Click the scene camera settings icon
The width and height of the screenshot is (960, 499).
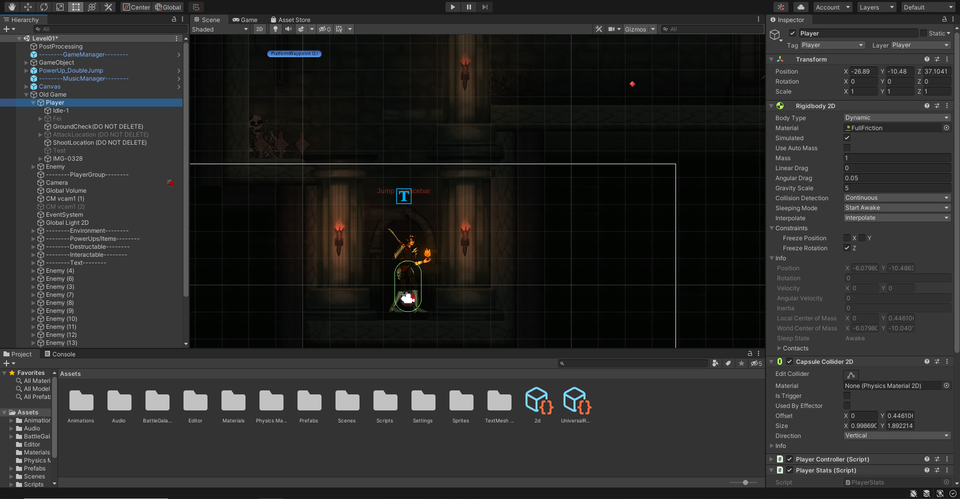[611, 29]
